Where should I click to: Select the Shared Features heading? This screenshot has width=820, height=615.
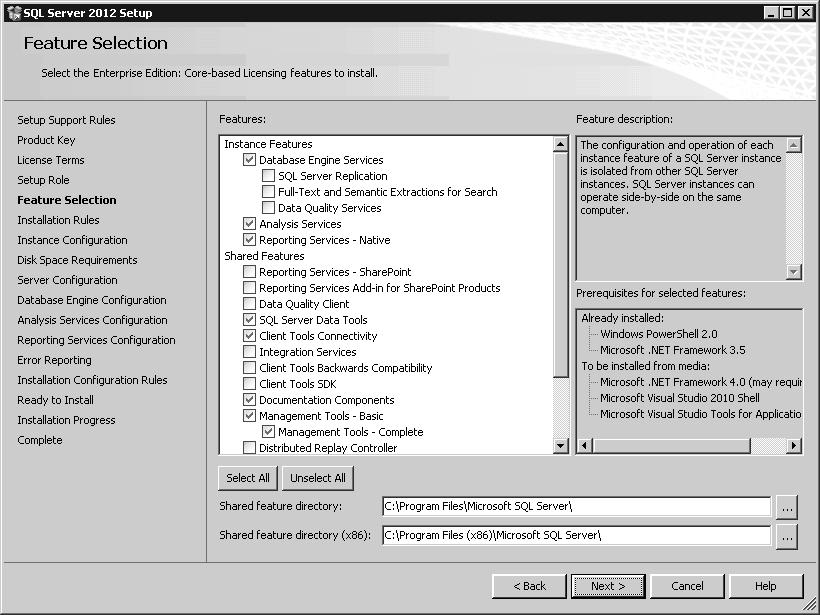click(264, 256)
